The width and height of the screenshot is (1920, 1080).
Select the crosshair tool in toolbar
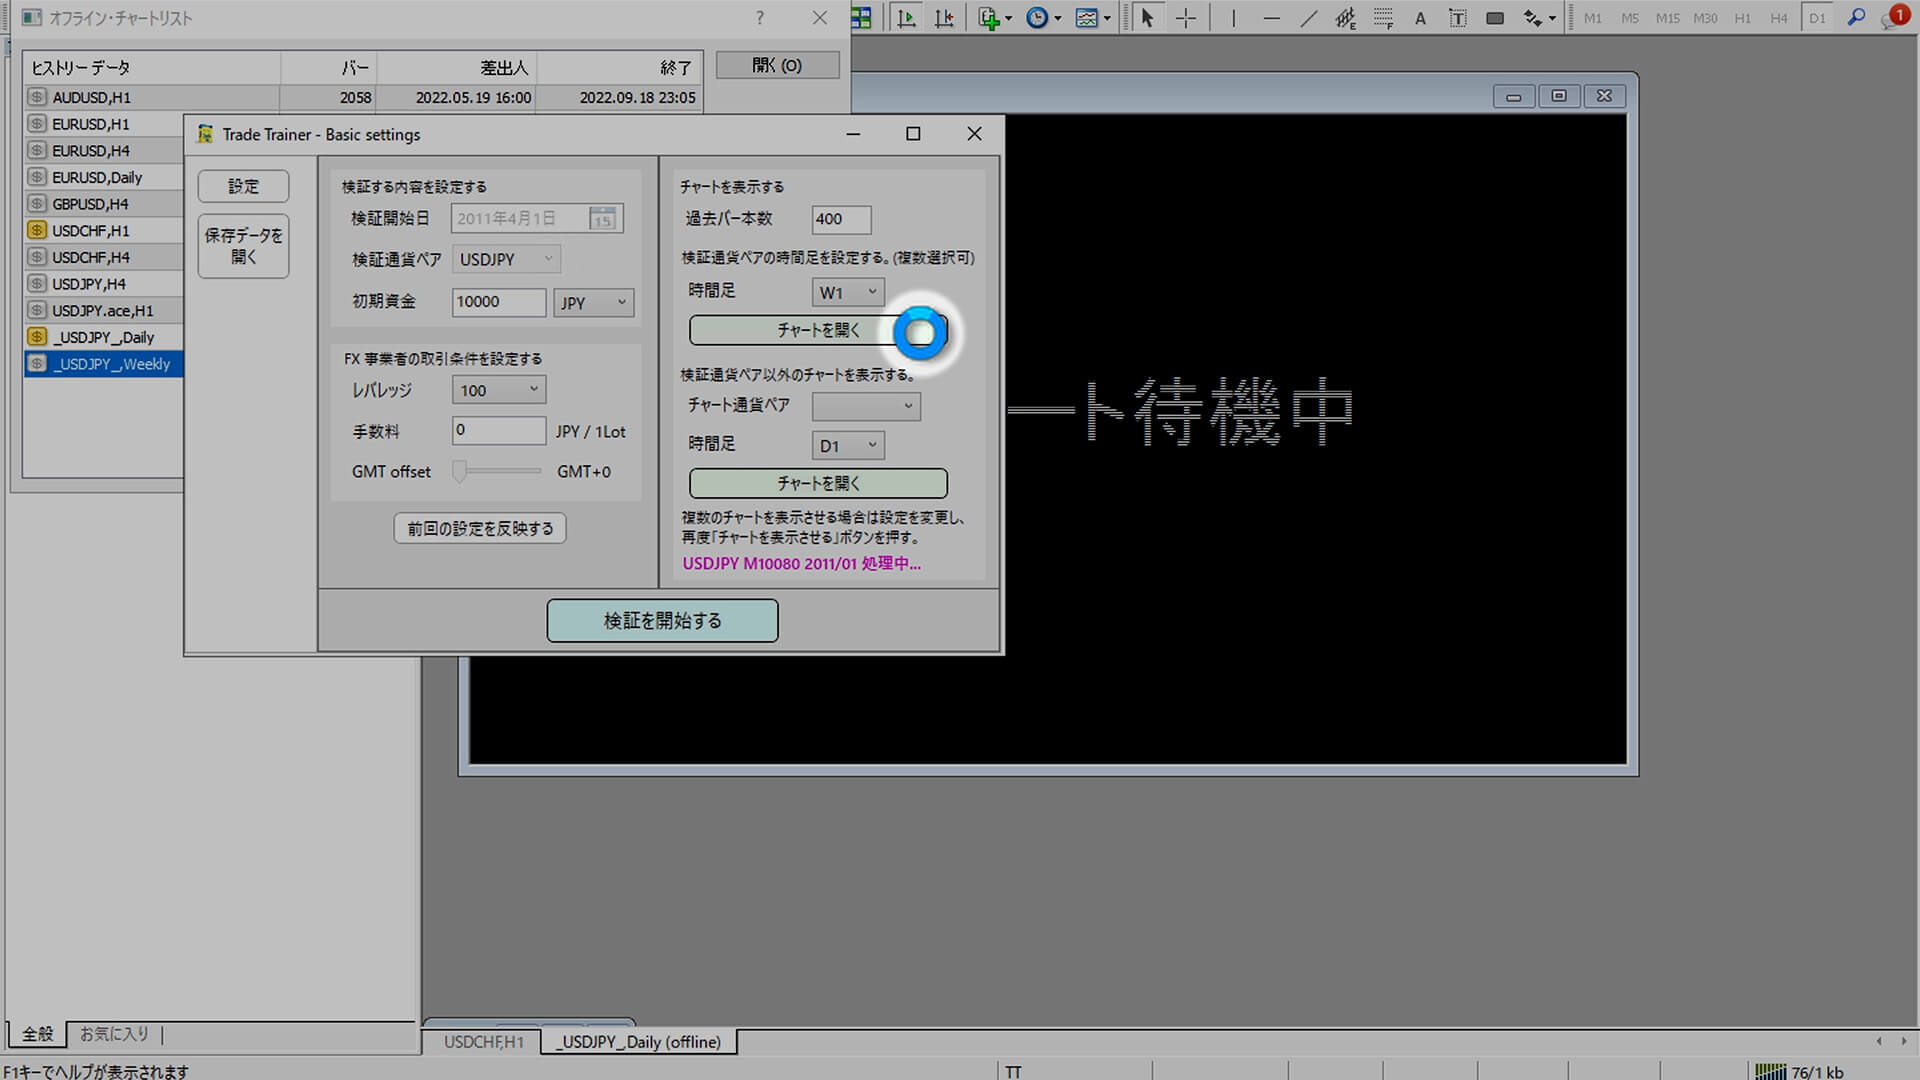[1186, 18]
